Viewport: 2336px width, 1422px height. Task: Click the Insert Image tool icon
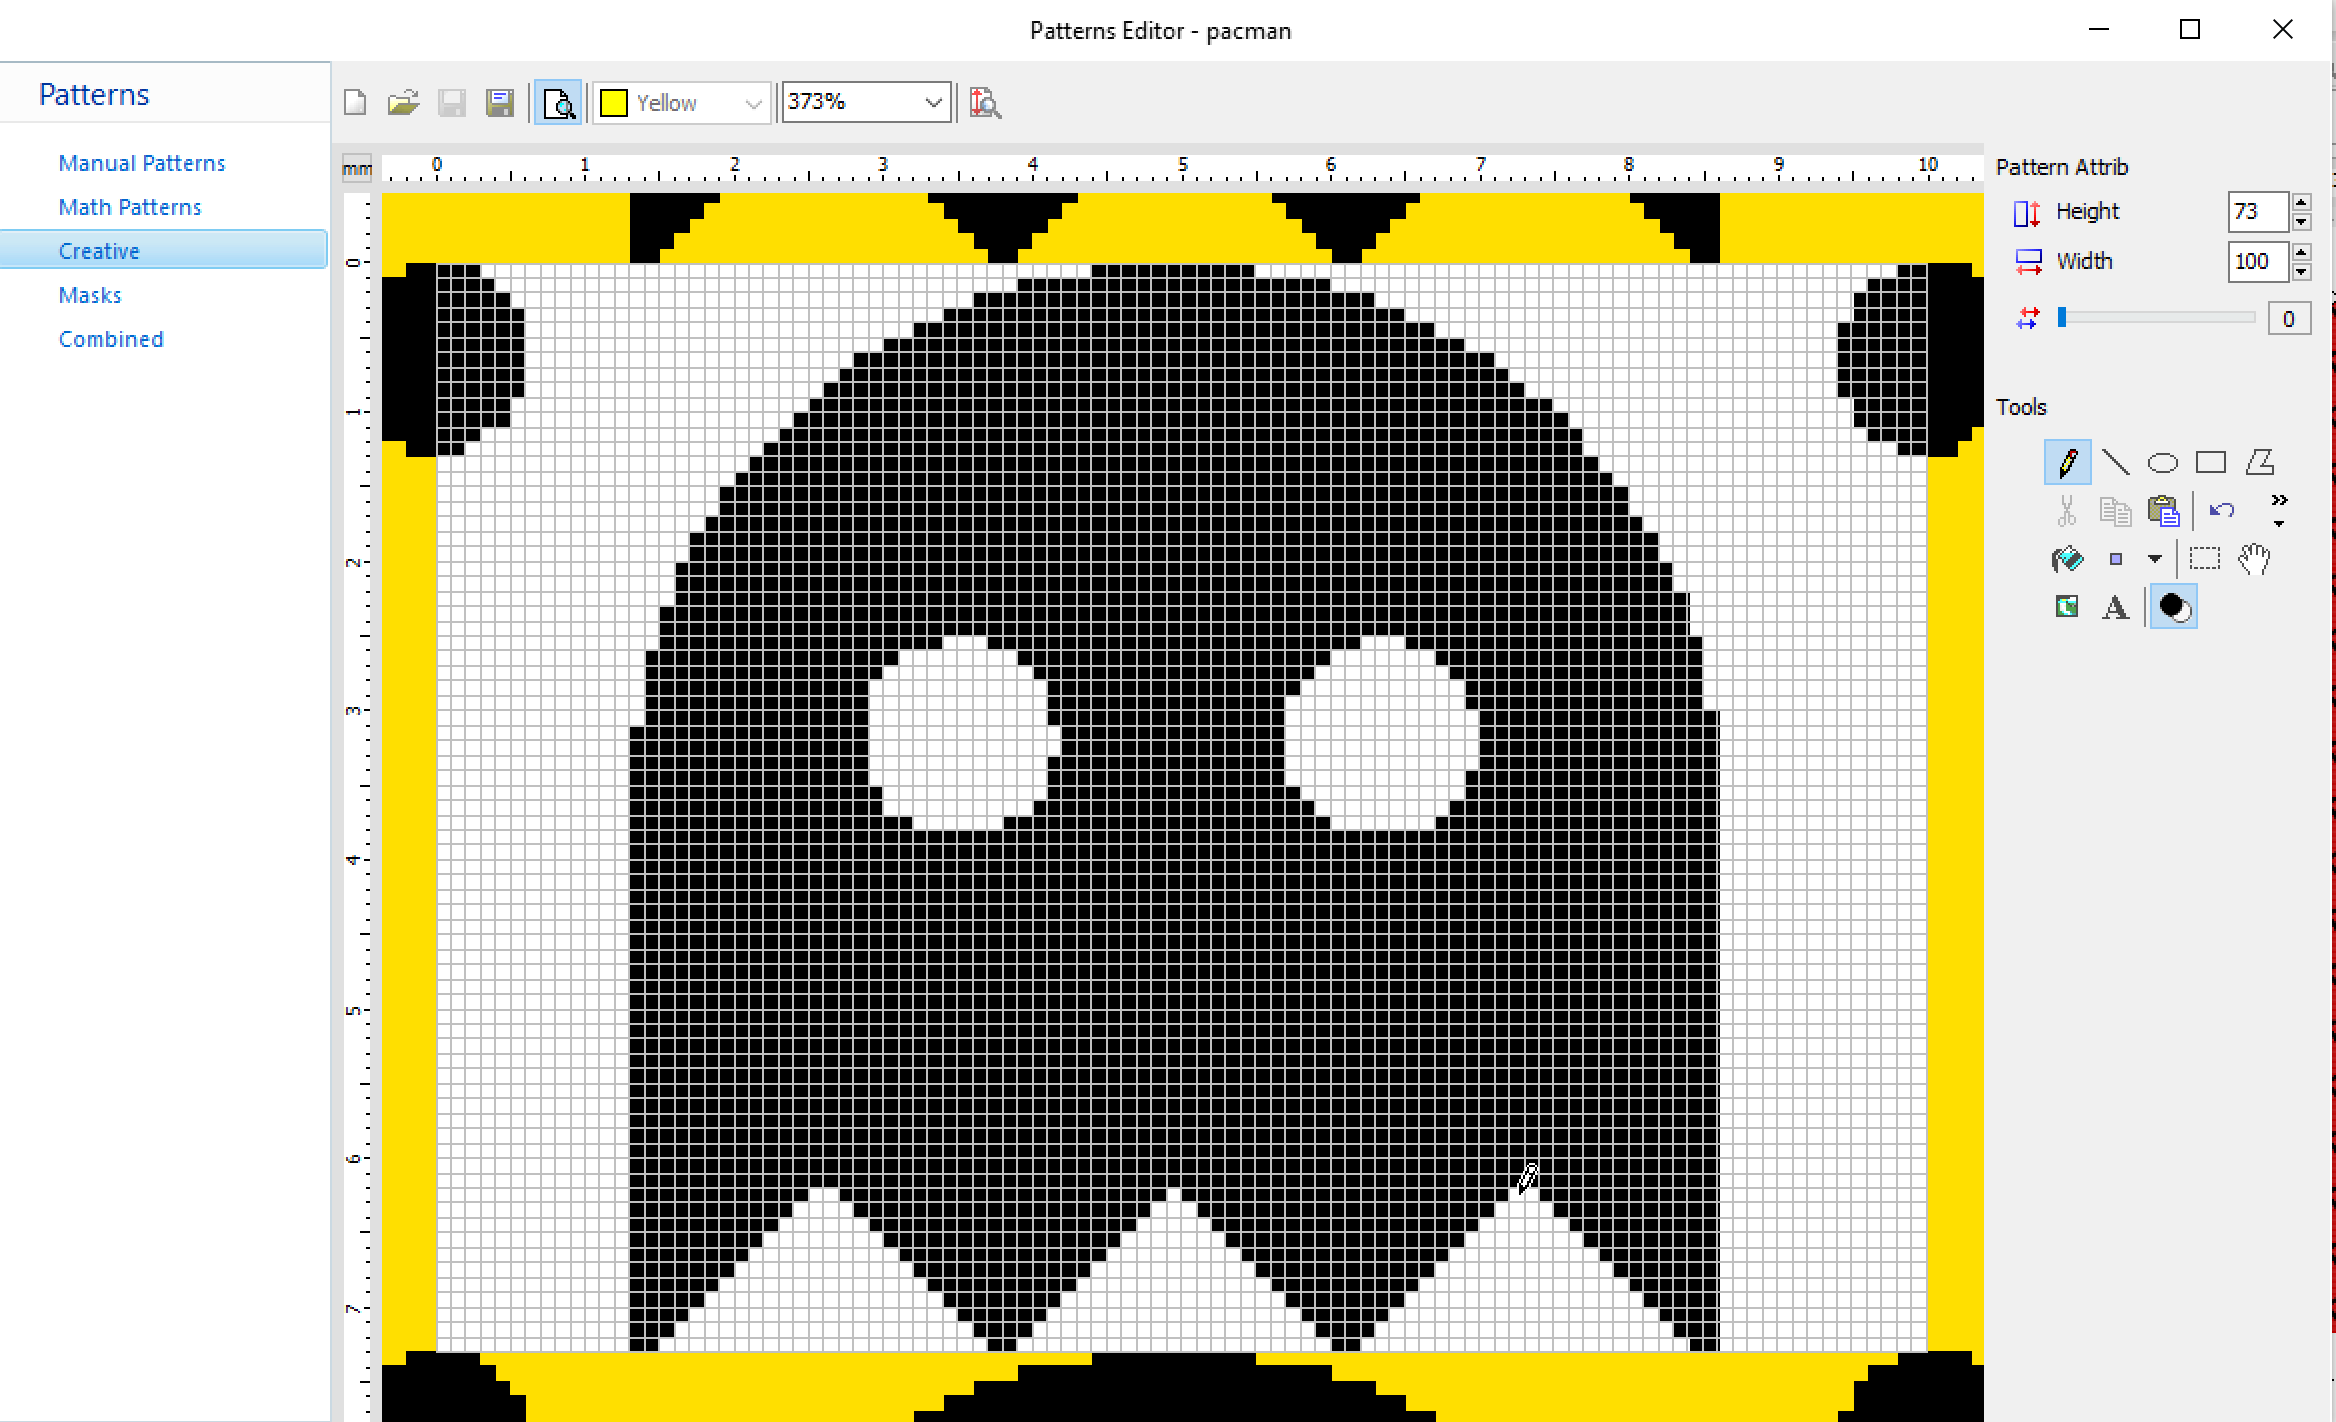coord(2067,607)
